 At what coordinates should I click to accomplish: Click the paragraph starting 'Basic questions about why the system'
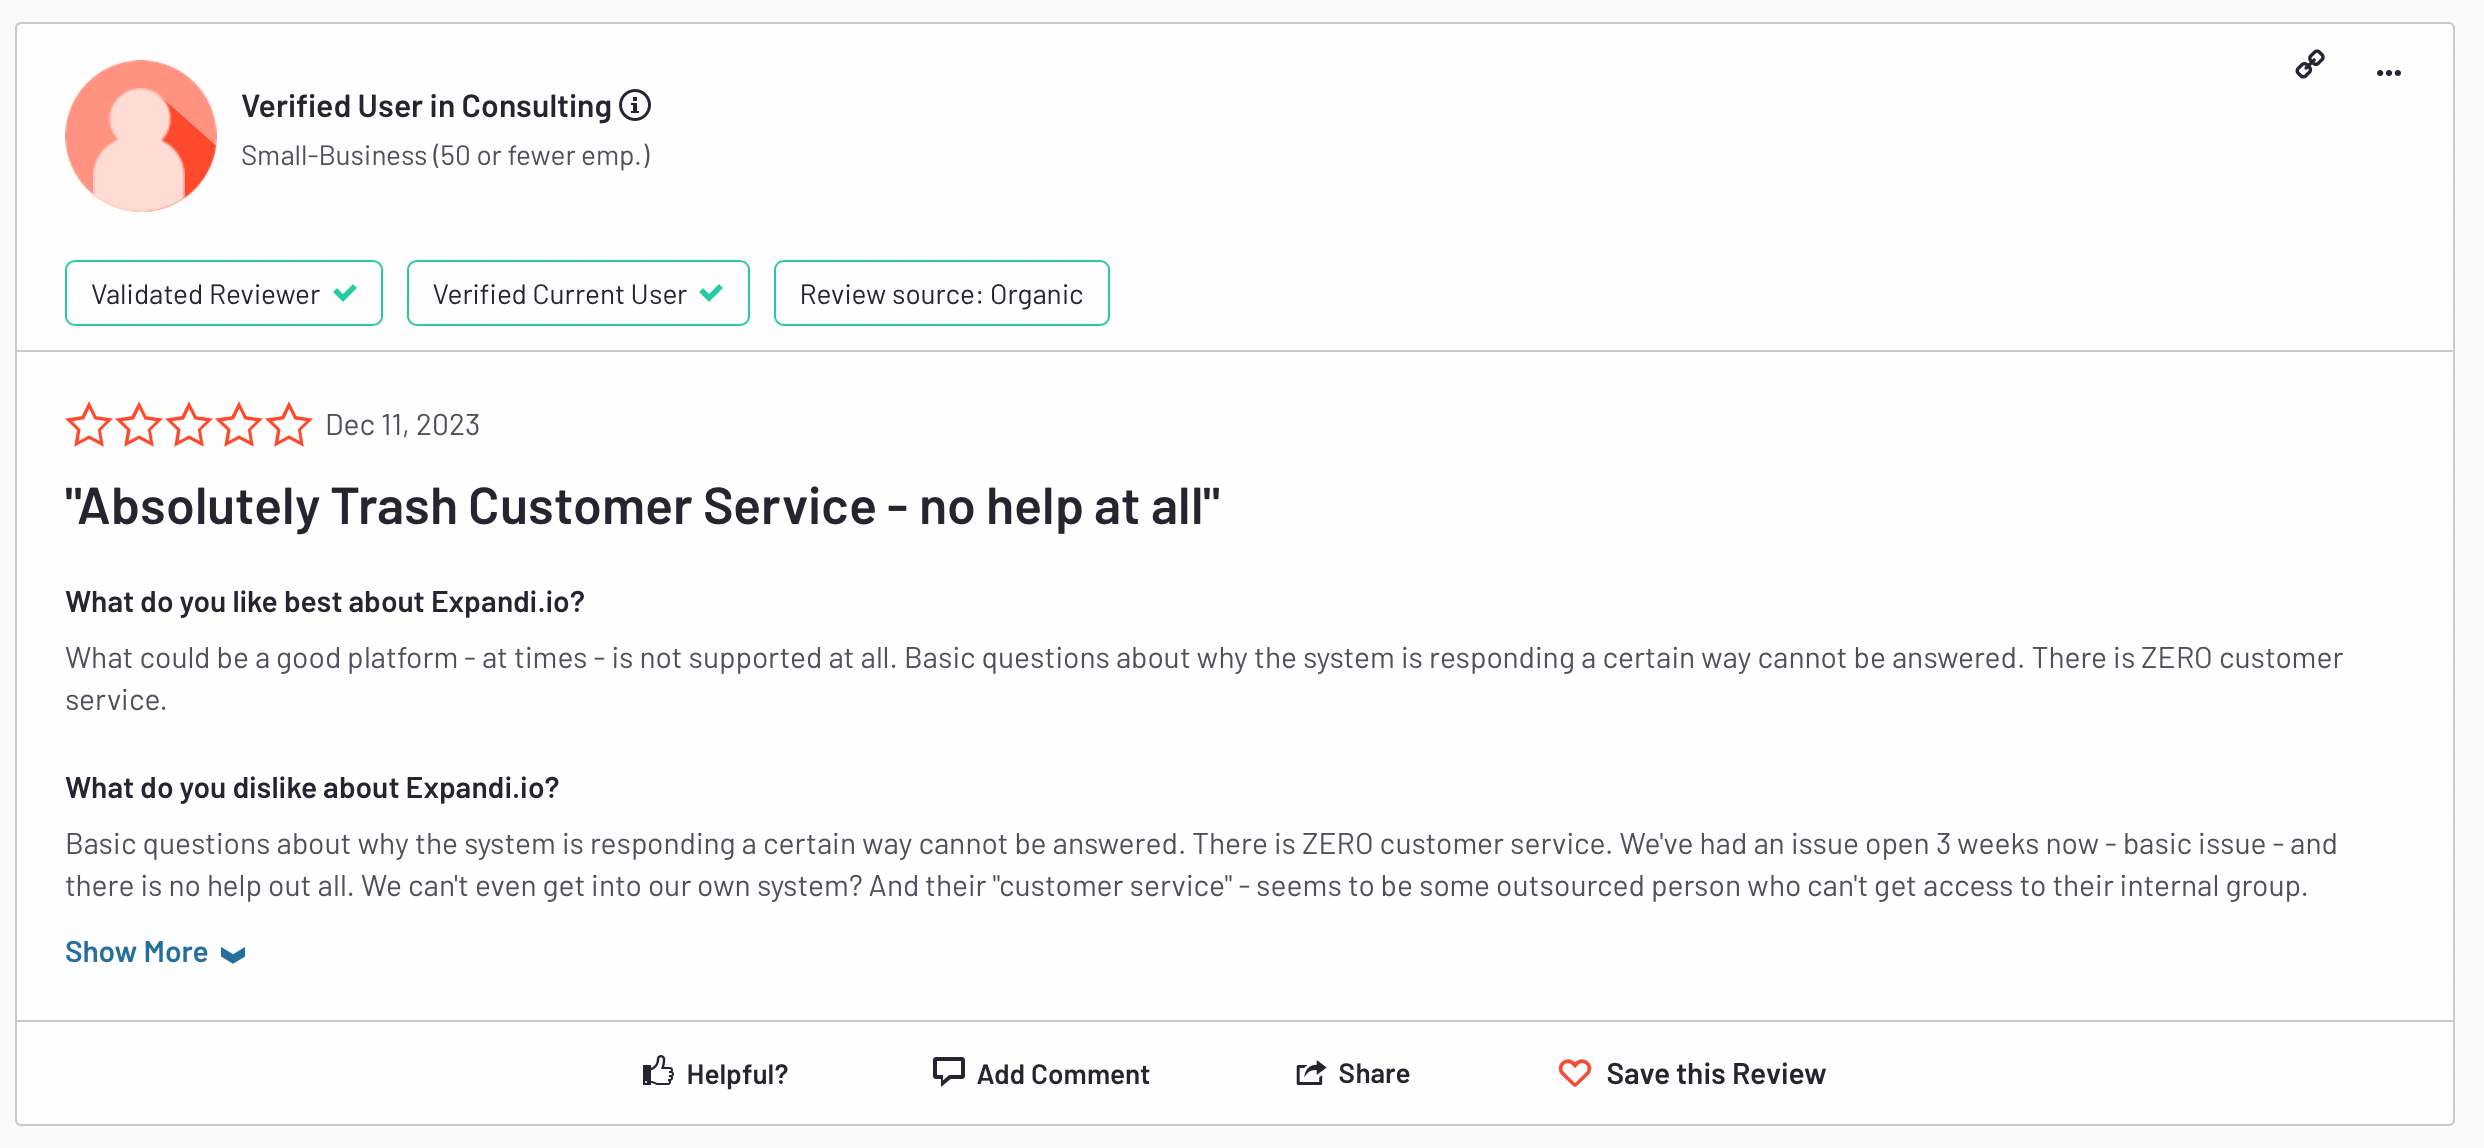pos(1201,865)
